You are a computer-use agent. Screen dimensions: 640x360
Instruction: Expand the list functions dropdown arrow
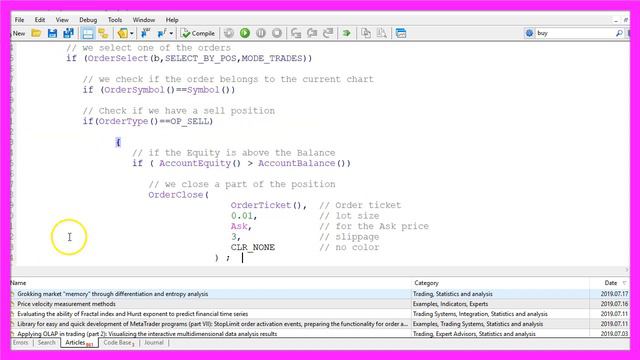tap(171, 33)
